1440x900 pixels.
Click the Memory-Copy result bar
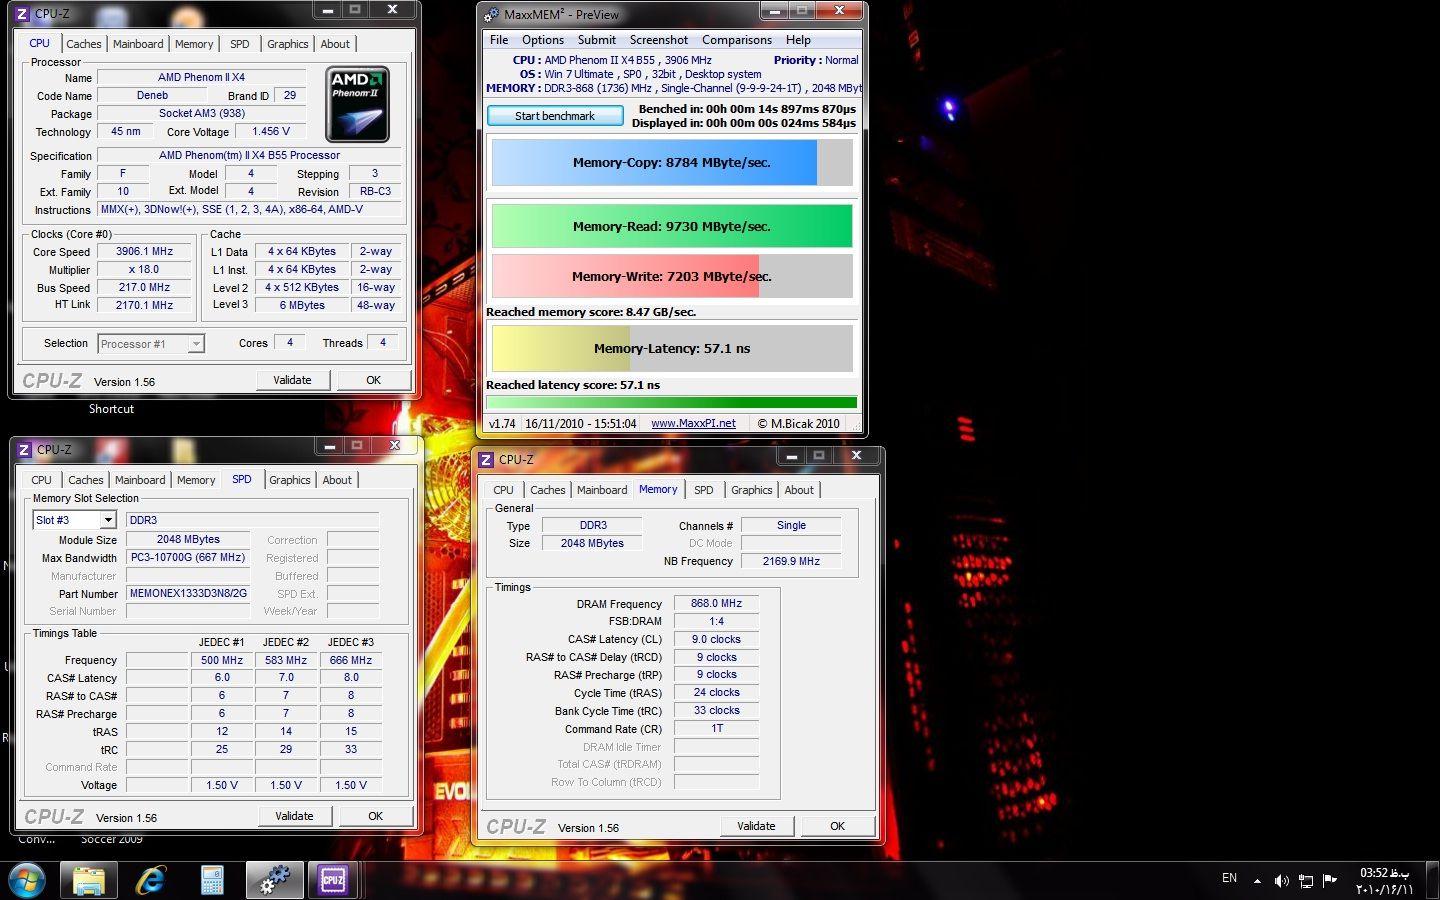point(672,162)
